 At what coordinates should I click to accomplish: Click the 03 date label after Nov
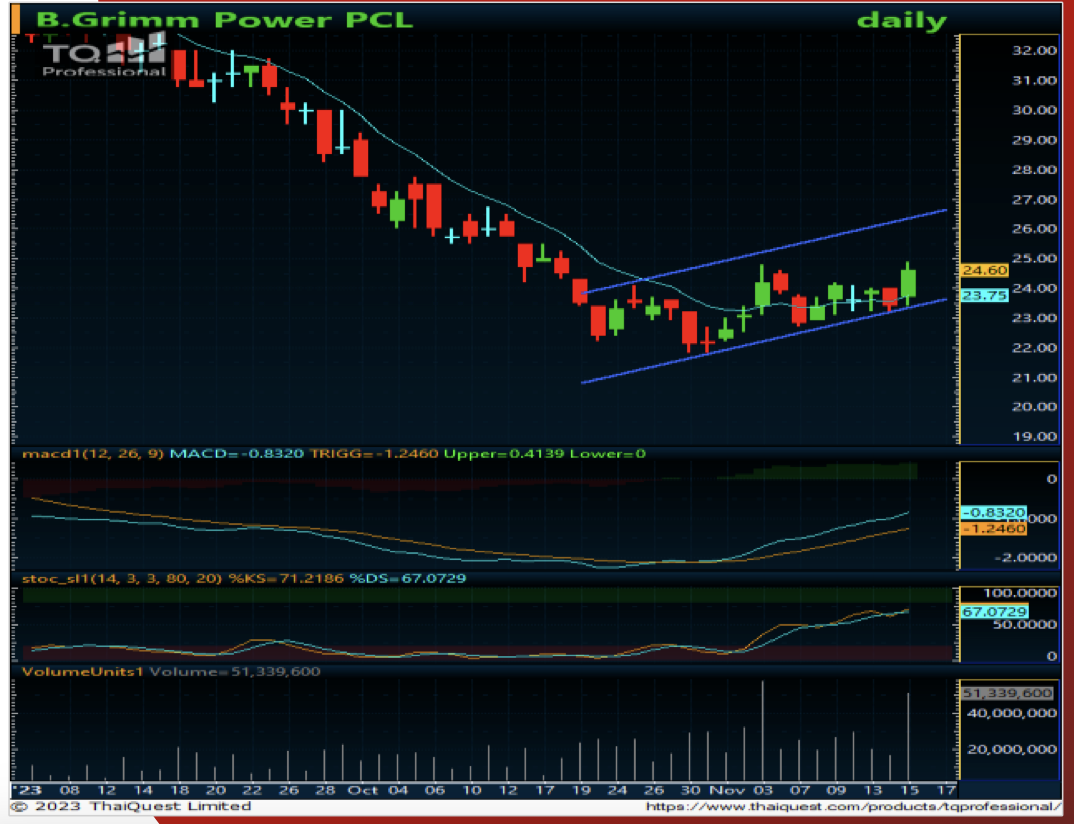tap(763, 790)
